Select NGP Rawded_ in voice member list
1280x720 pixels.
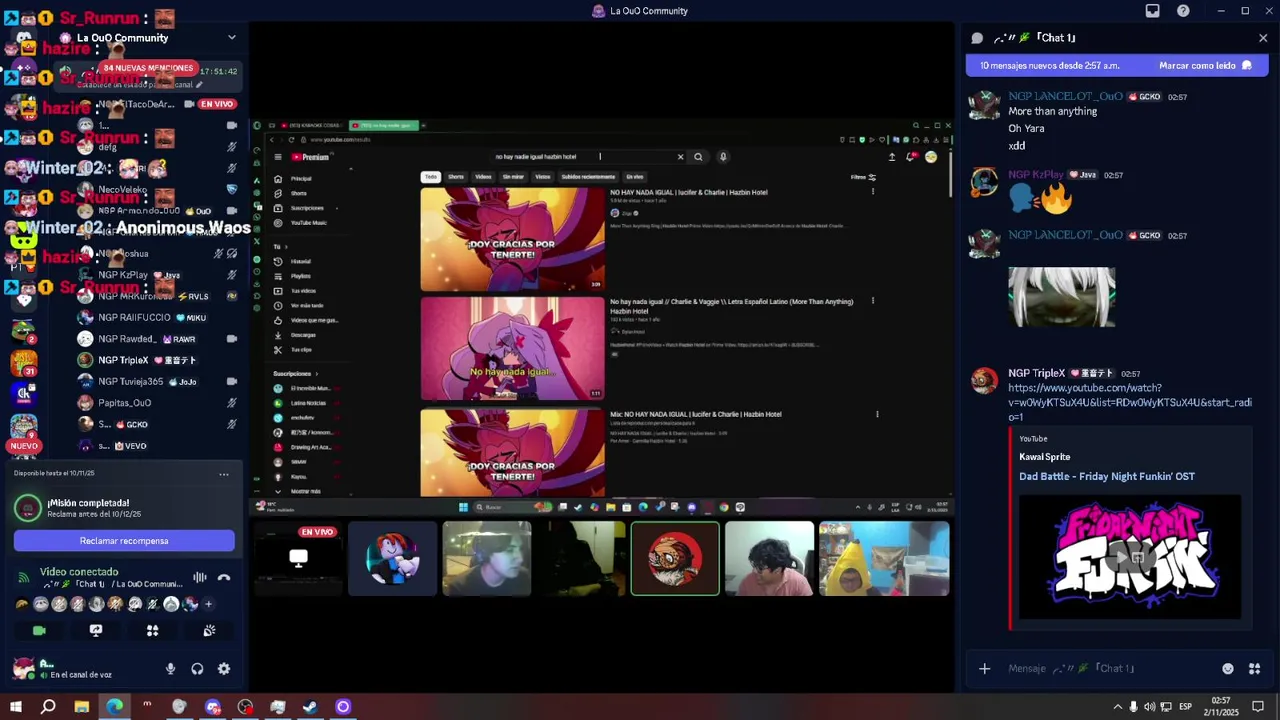click(x=159, y=339)
